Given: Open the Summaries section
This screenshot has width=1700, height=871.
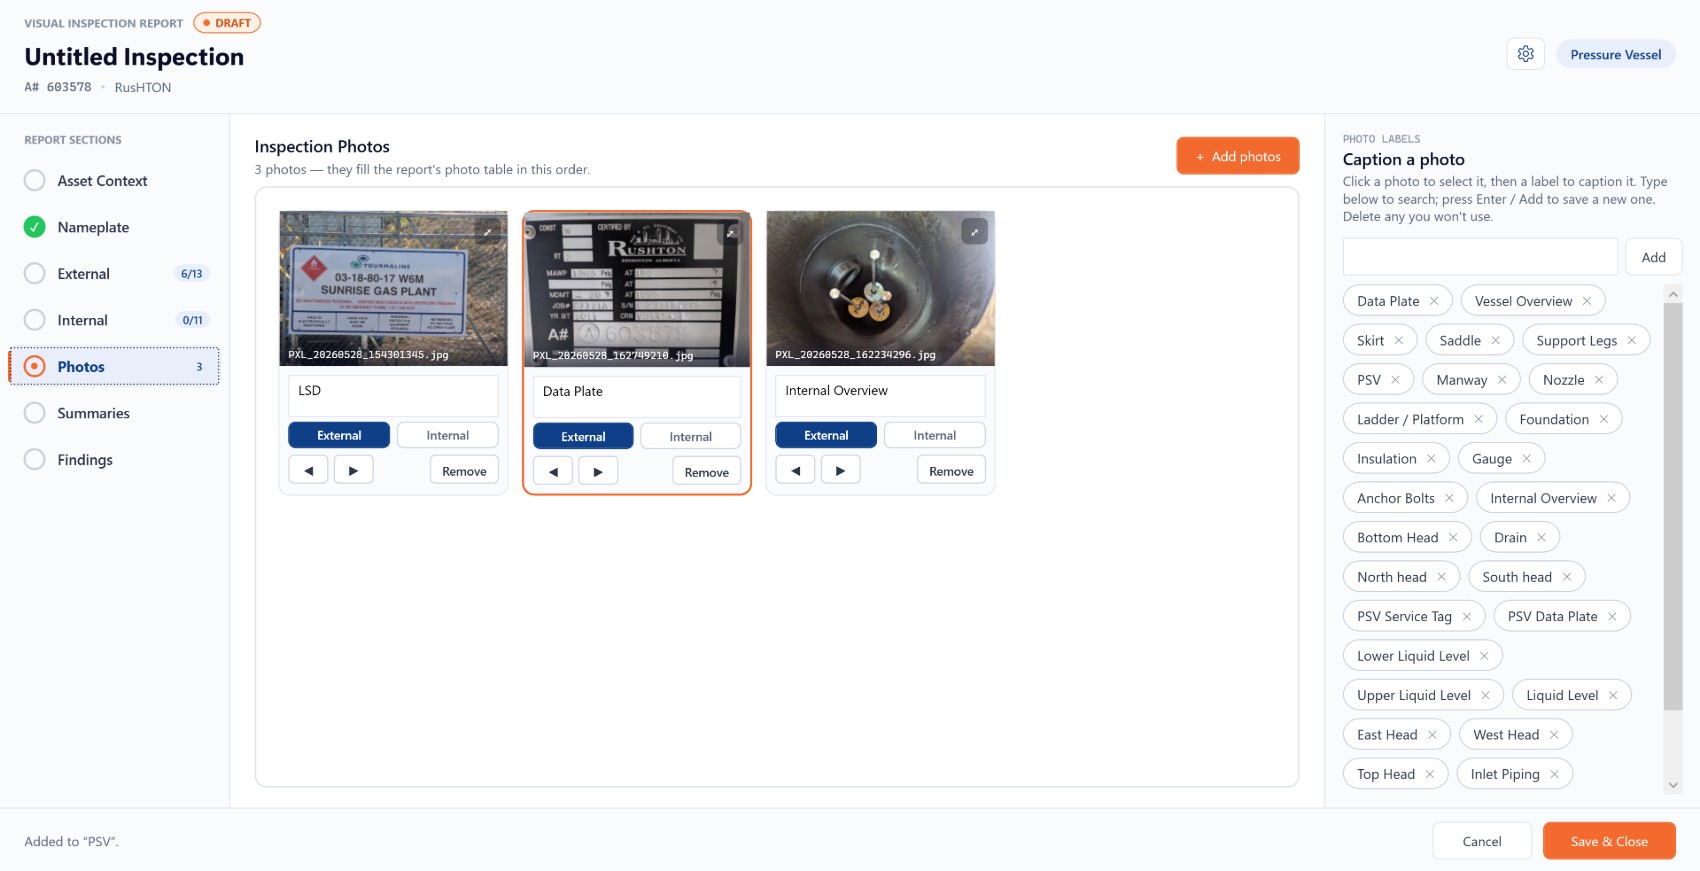Looking at the screenshot, I should click(114, 413).
